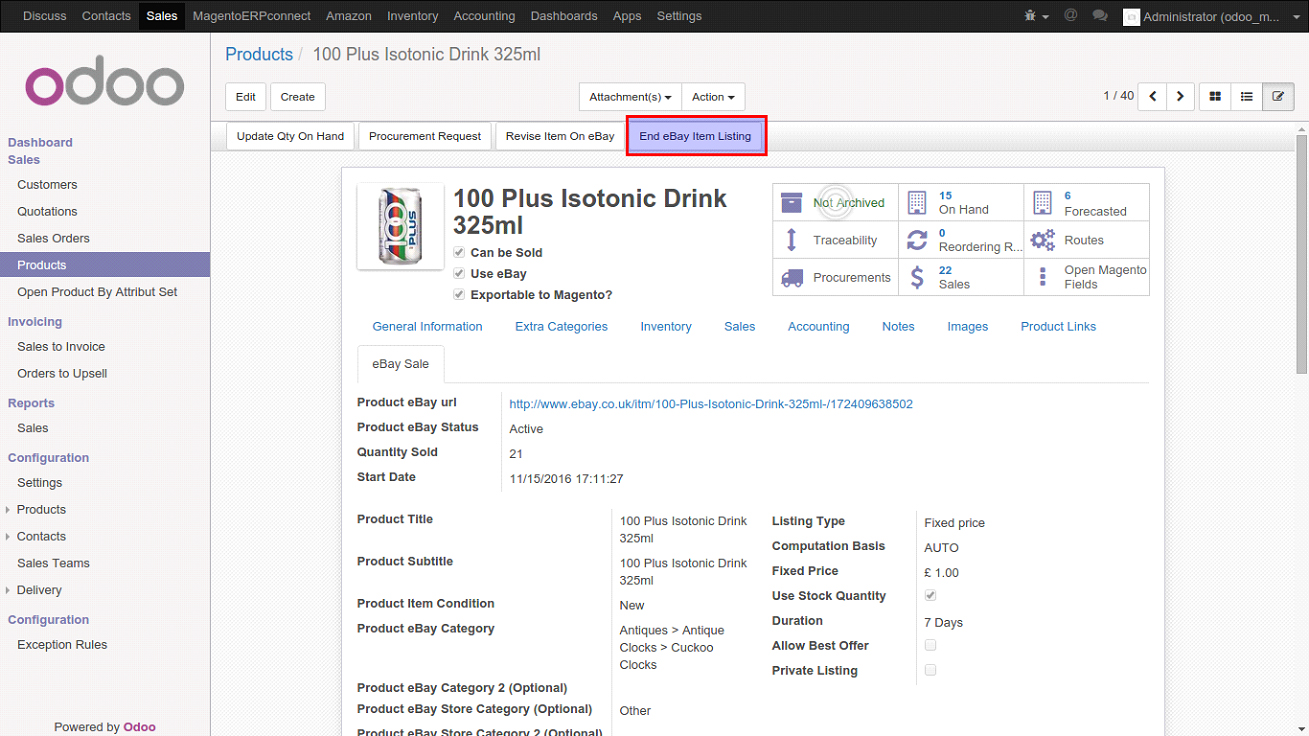This screenshot has height=736, width=1309.
Task: Click the Sales dollar icon
Action: [x=917, y=277]
